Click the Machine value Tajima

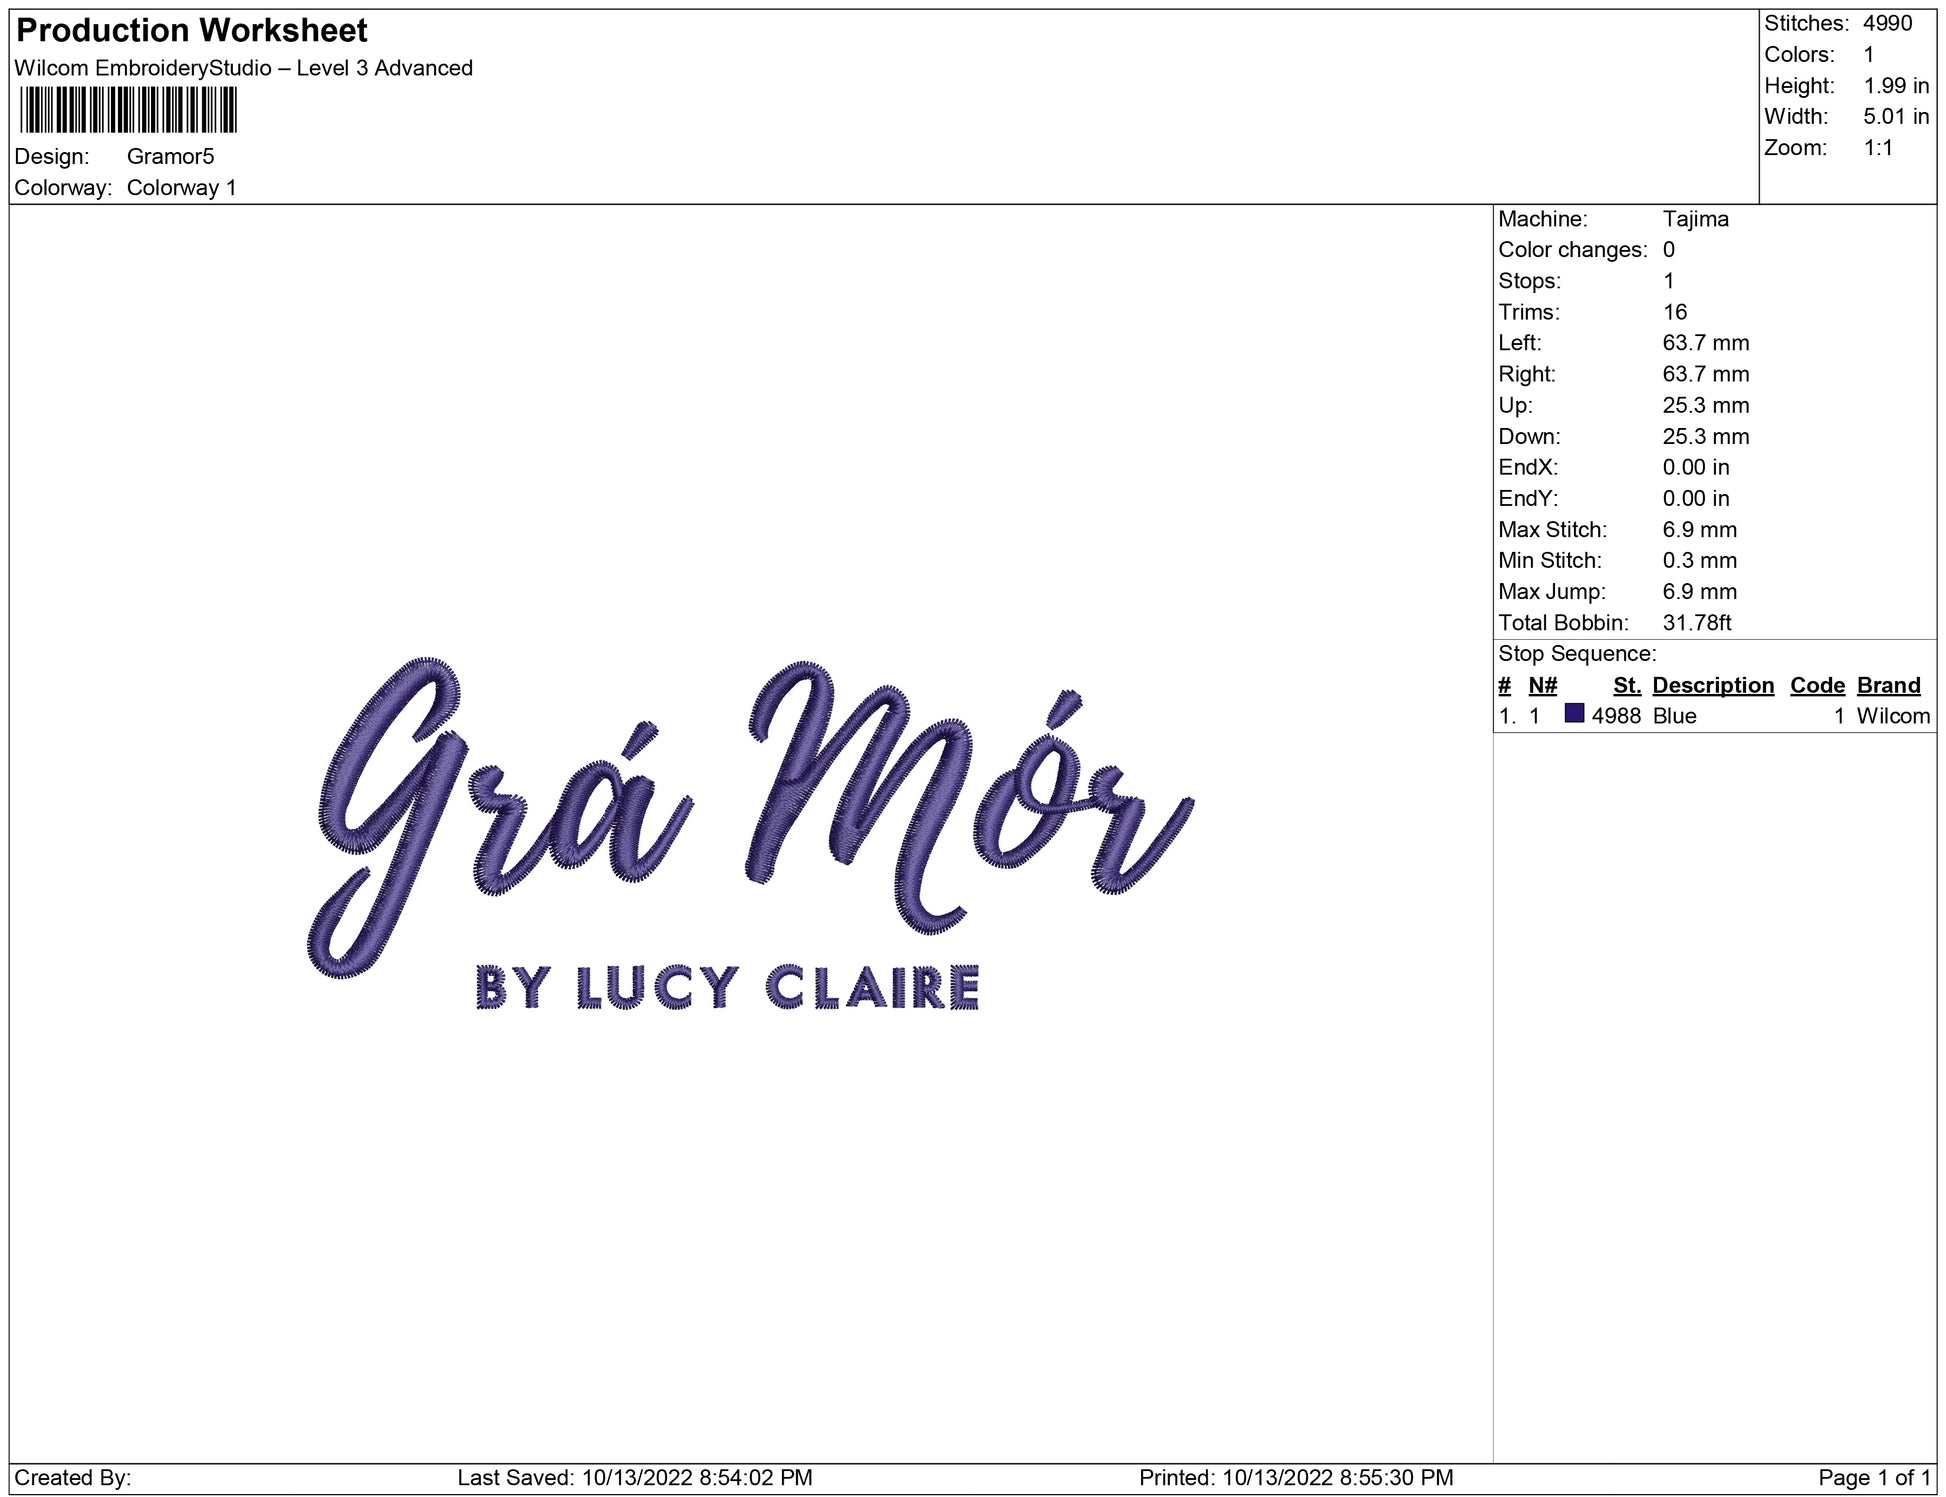(1695, 219)
